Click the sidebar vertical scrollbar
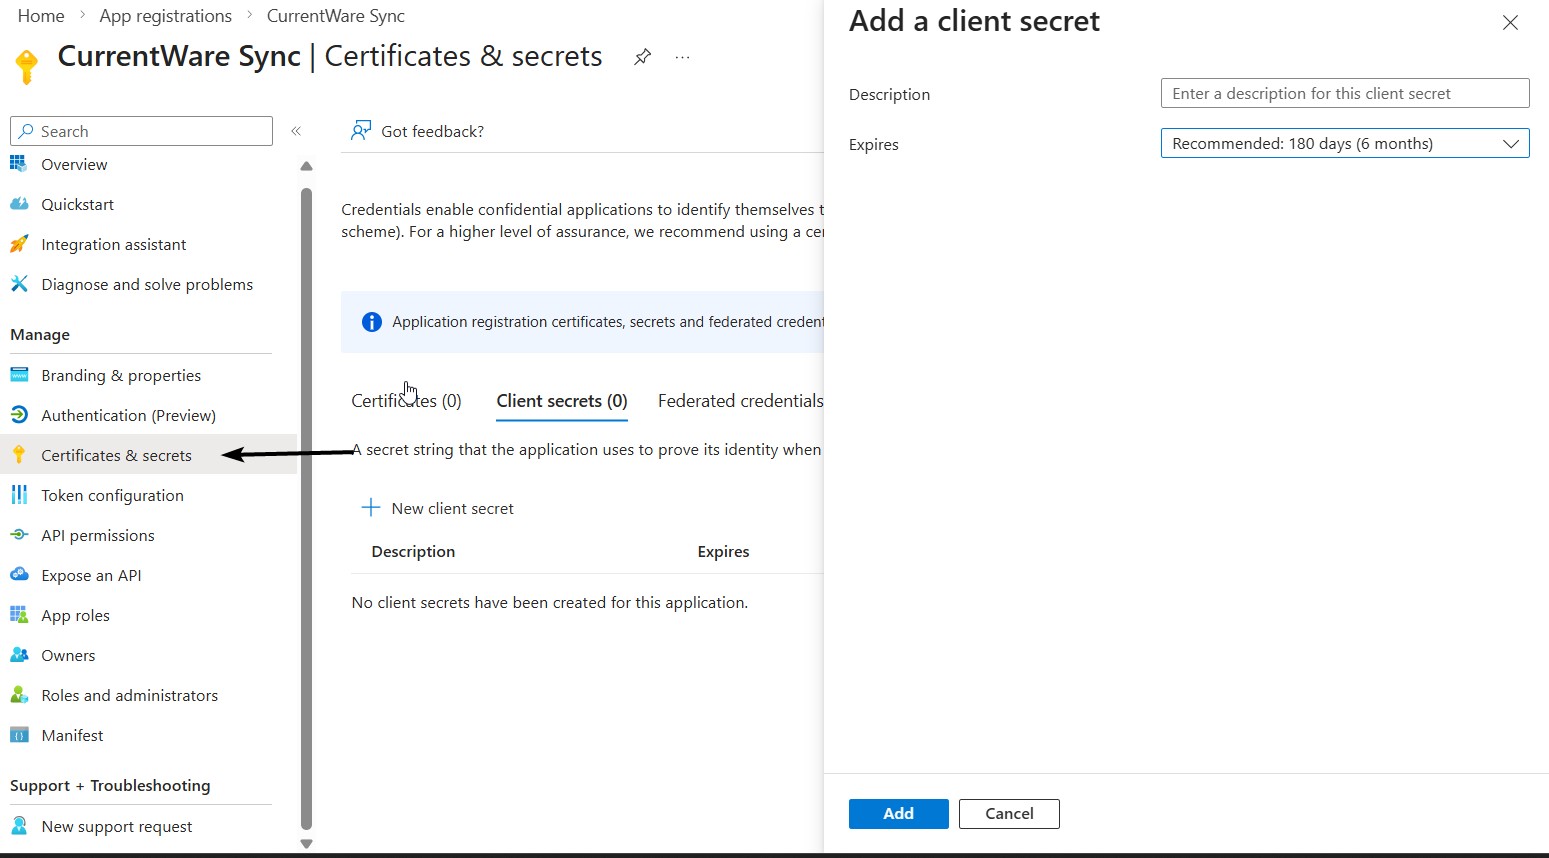The width and height of the screenshot is (1549, 858). click(306, 500)
